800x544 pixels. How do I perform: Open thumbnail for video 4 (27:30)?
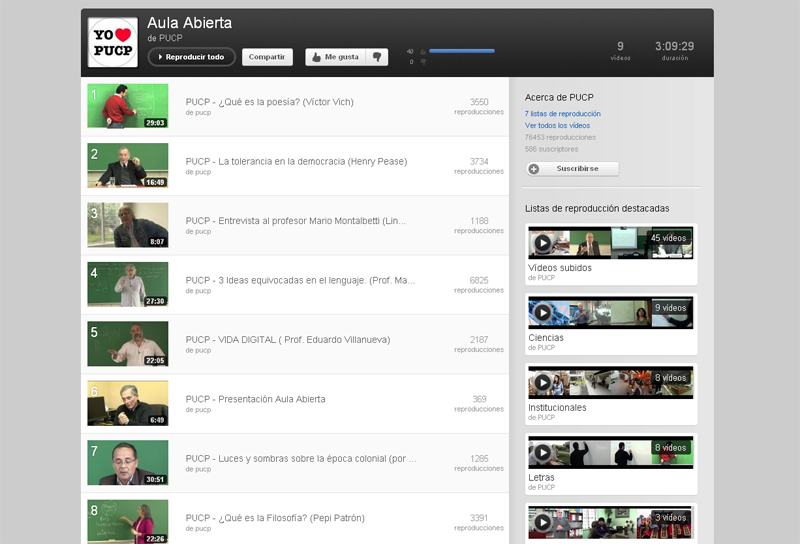(128, 284)
